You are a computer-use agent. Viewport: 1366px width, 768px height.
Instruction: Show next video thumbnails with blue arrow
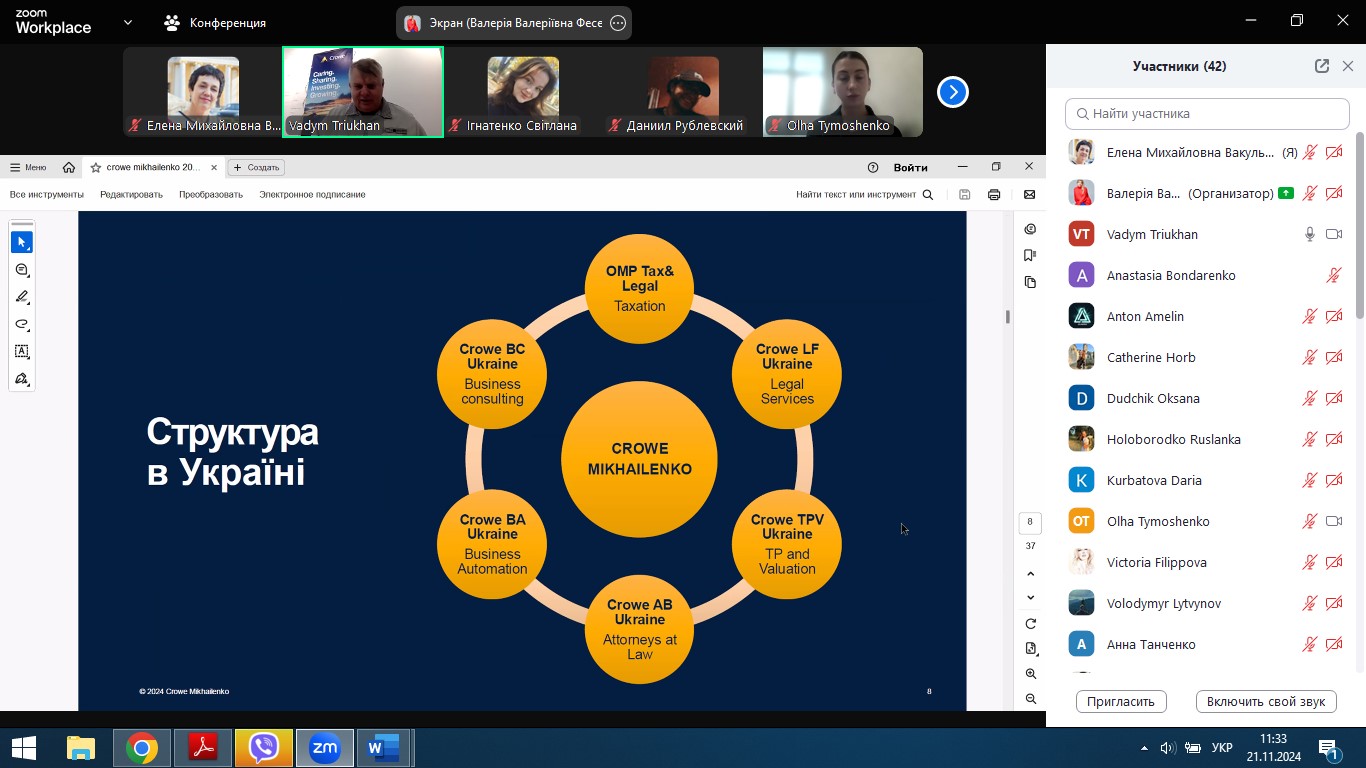point(953,92)
